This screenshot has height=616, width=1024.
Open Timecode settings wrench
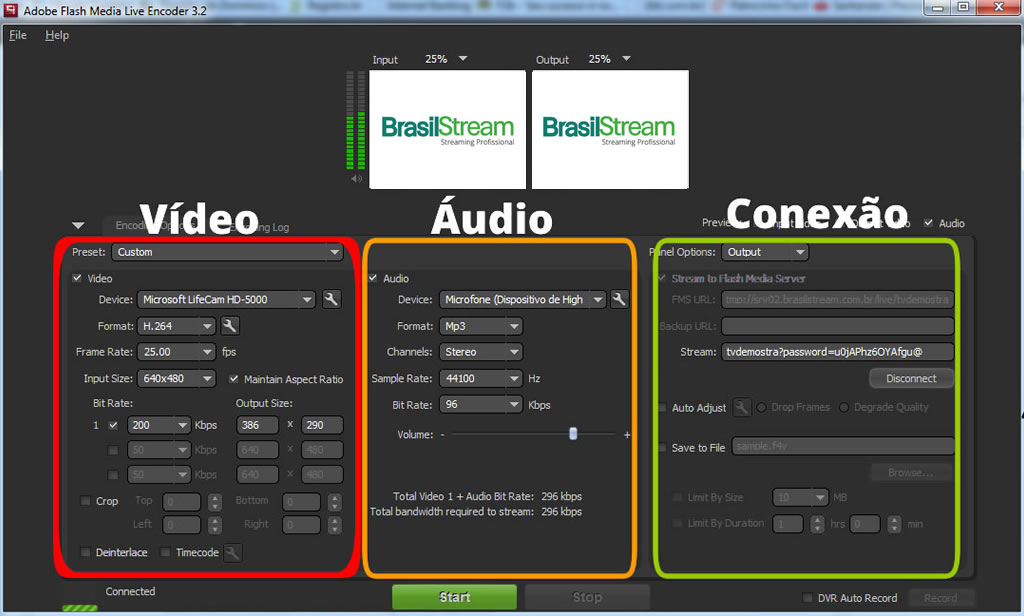click(232, 553)
